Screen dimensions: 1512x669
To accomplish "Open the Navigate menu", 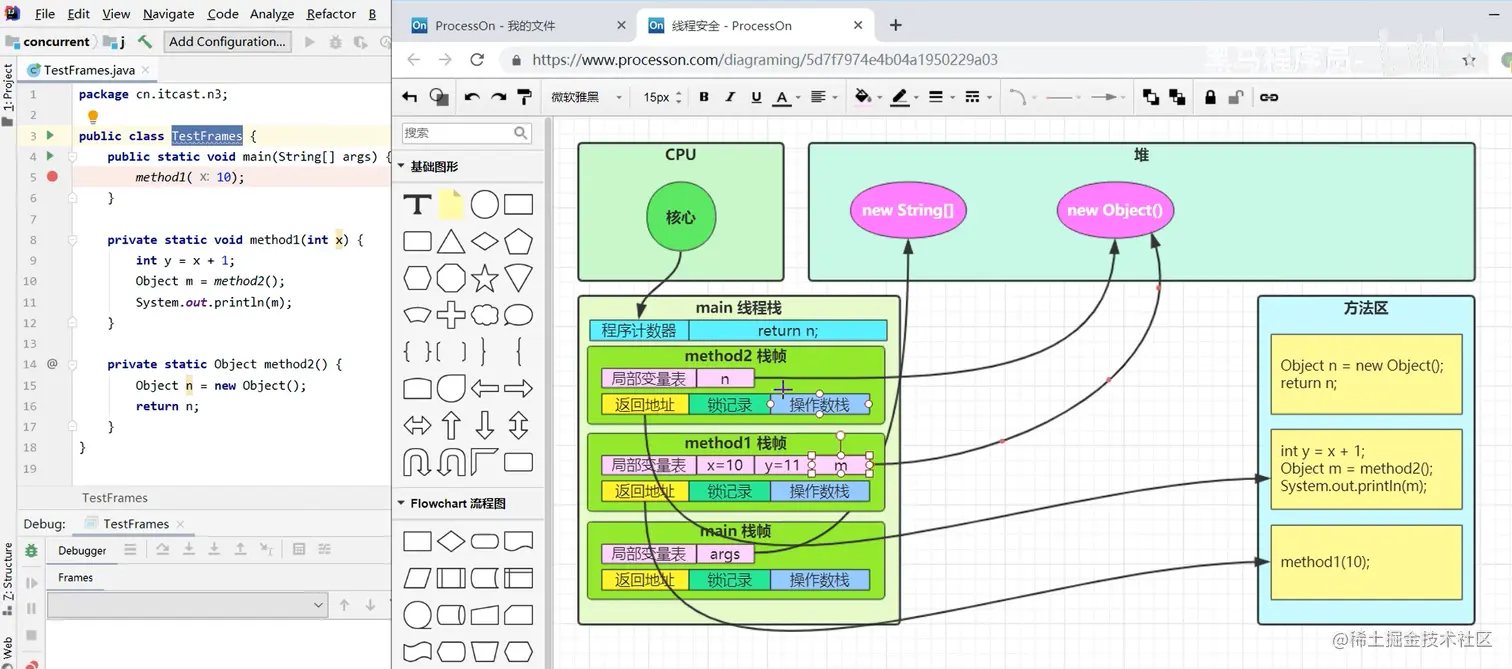I will 168,14.
